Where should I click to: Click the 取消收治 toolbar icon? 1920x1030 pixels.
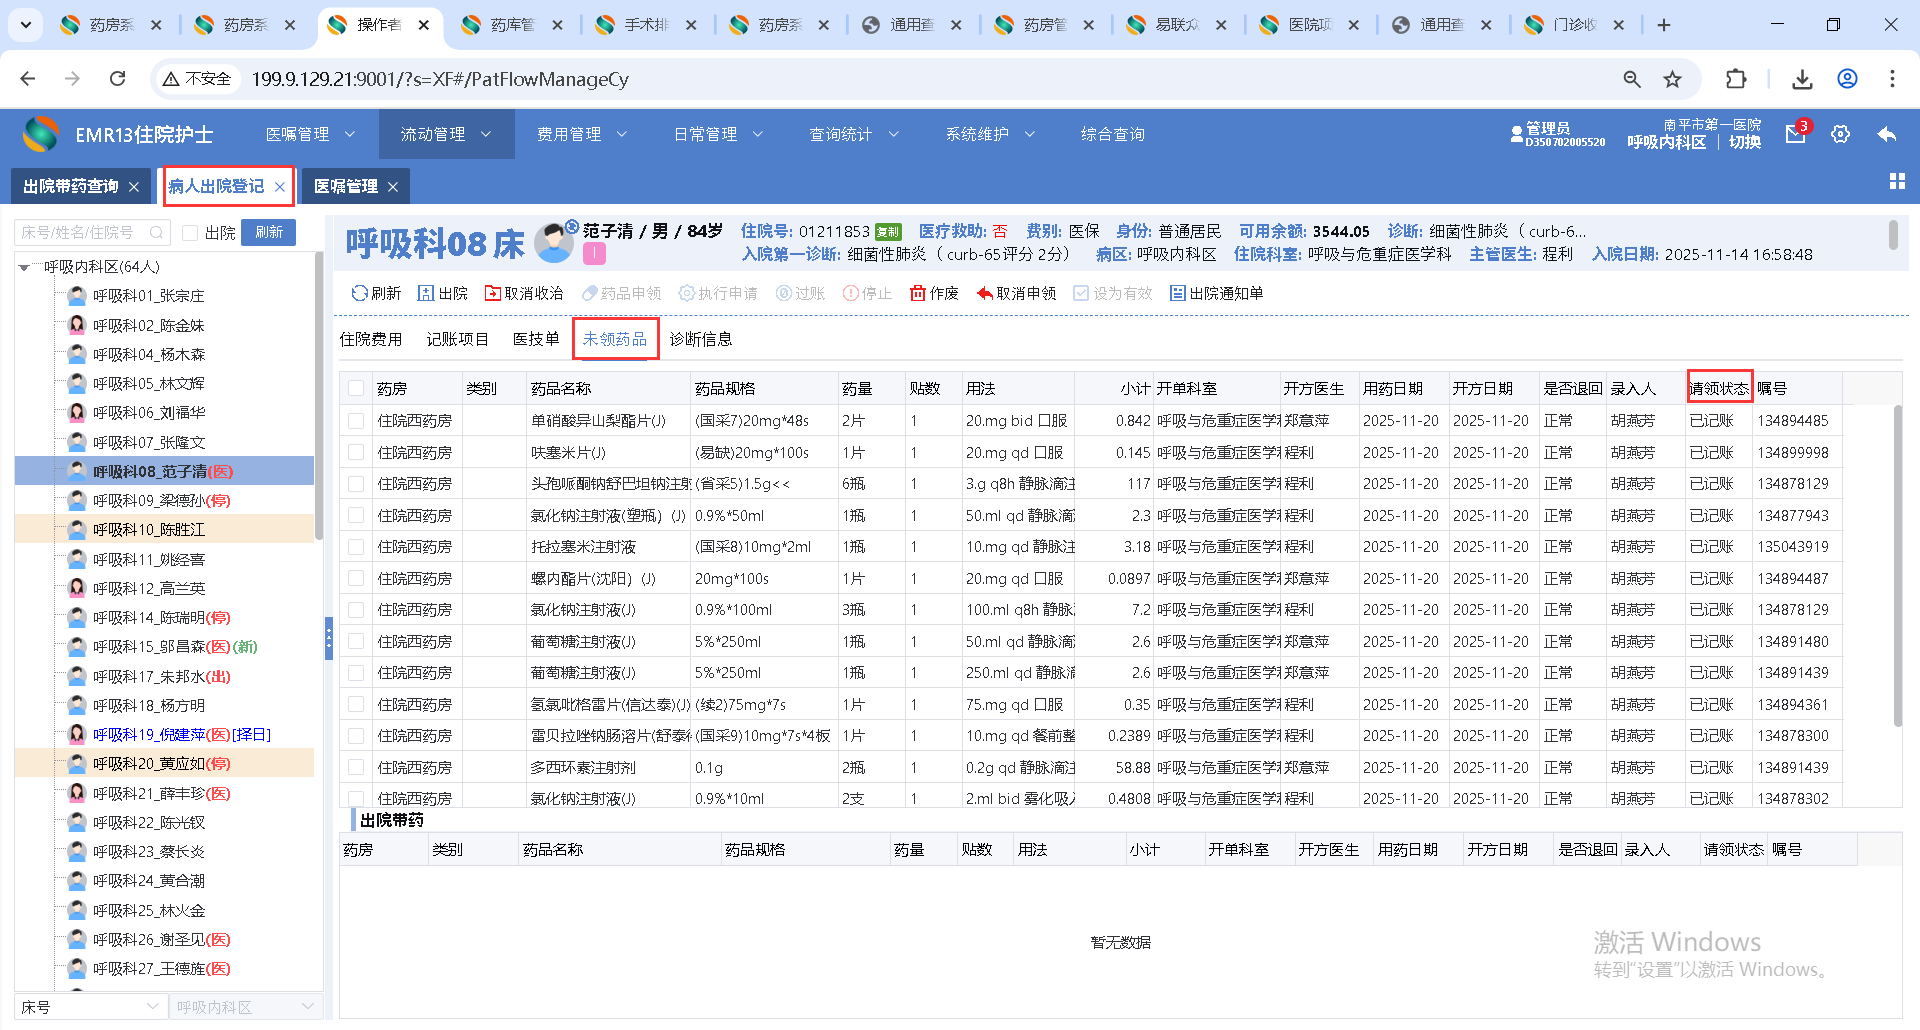click(493, 293)
